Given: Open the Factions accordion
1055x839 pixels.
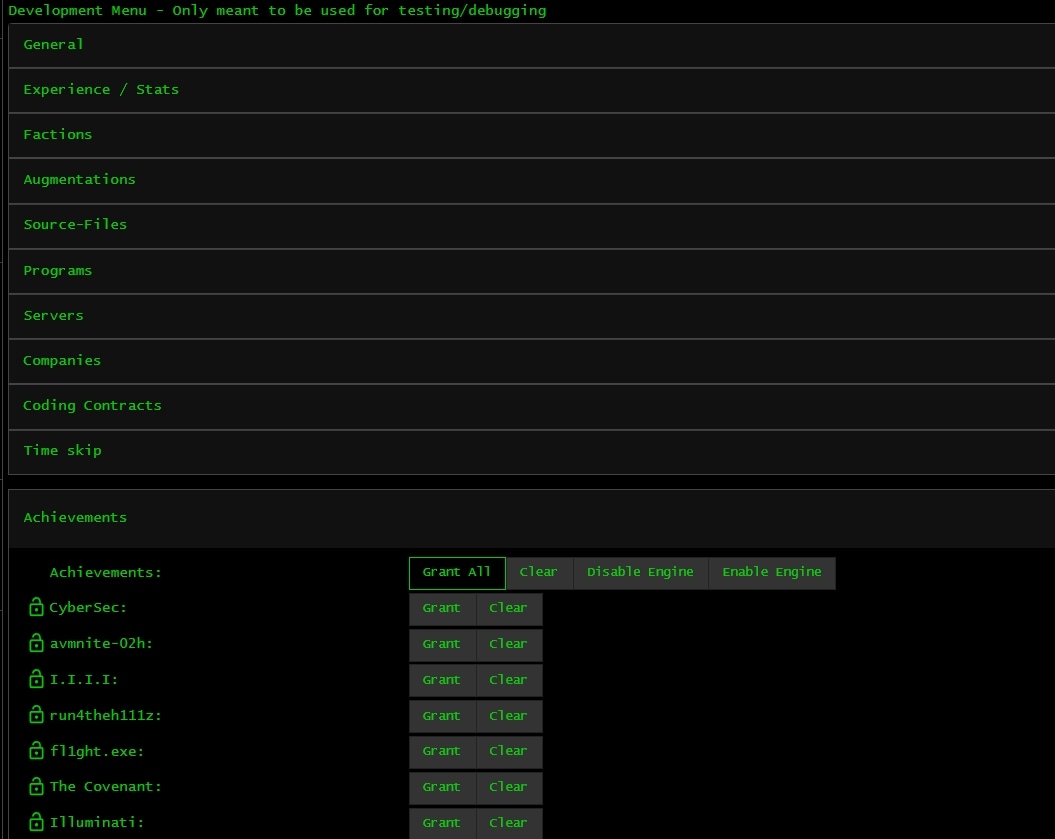Looking at the screenshot, I should click(x=532, y=135).
